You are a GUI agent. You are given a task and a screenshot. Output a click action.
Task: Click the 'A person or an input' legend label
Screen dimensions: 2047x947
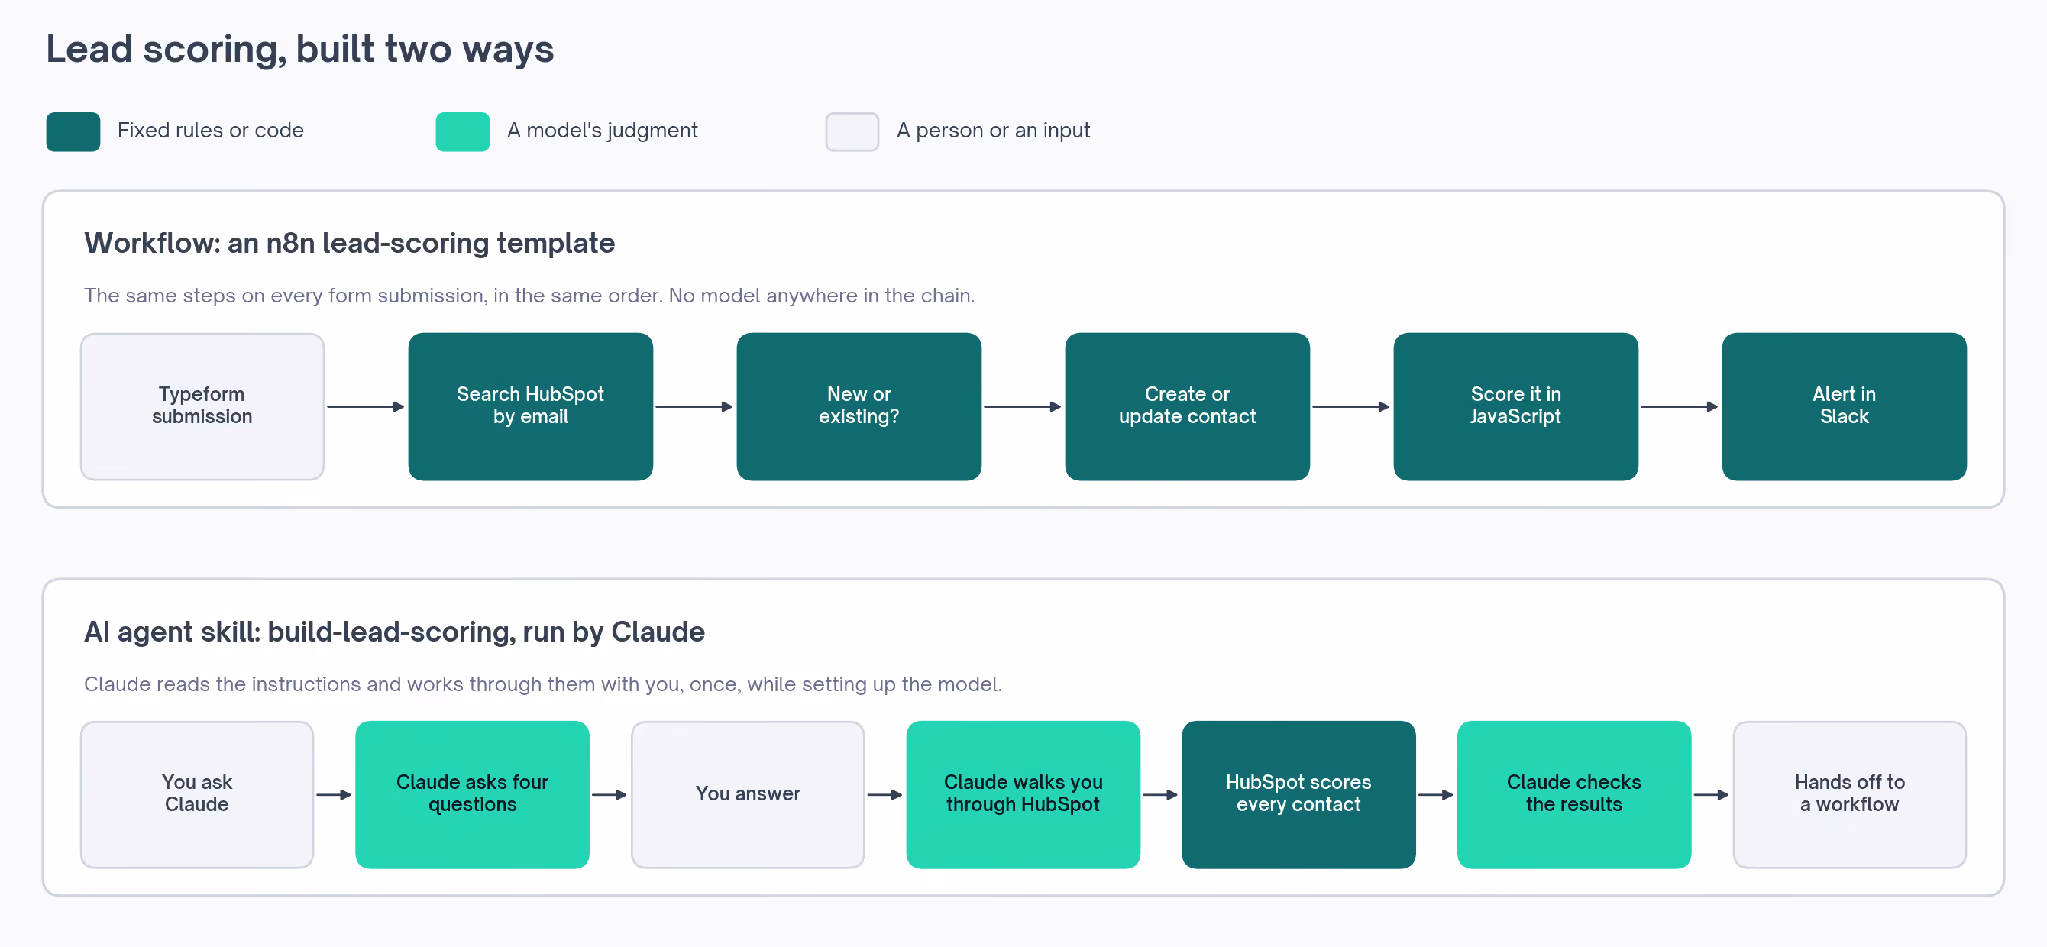tap(993, 130)
